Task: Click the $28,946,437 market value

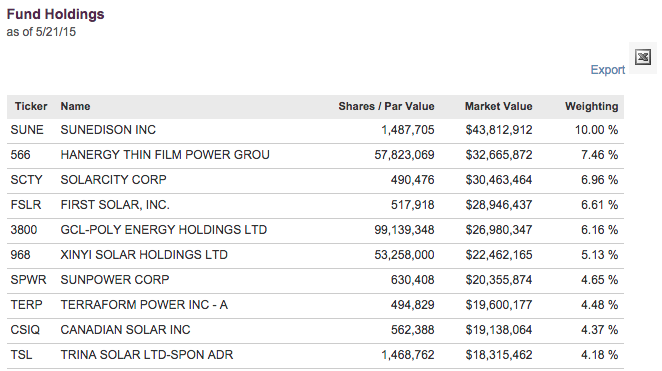Action: point(499,205)
